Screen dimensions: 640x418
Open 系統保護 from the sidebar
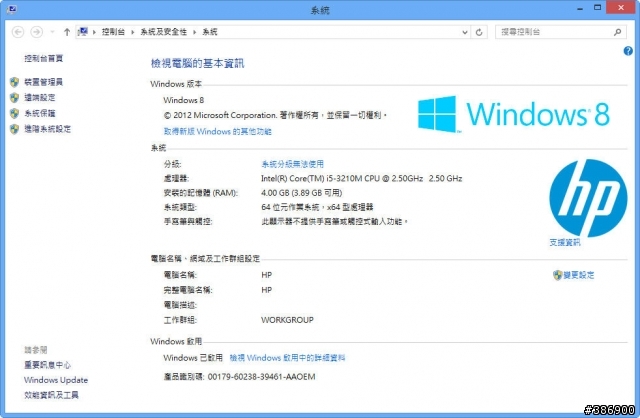(x=40, y=113)
